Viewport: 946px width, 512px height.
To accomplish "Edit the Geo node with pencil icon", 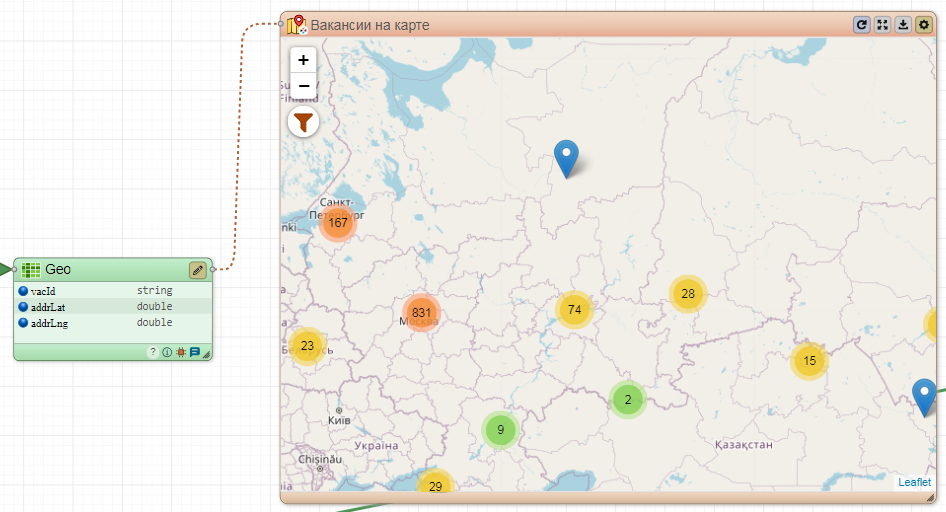I will [x=198, y=270].
